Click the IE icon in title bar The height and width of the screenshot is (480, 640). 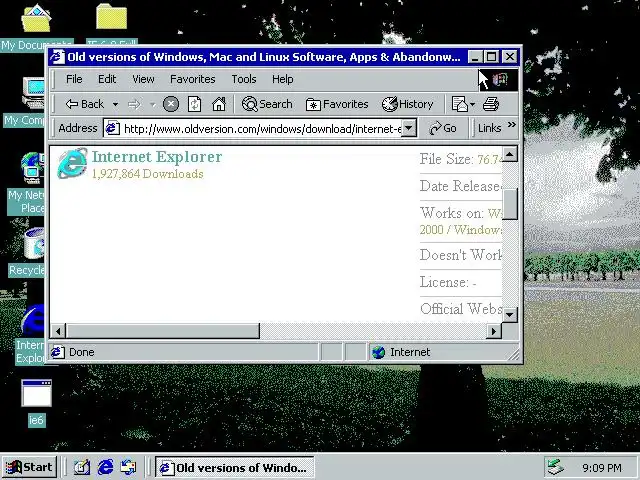[57, 57]
